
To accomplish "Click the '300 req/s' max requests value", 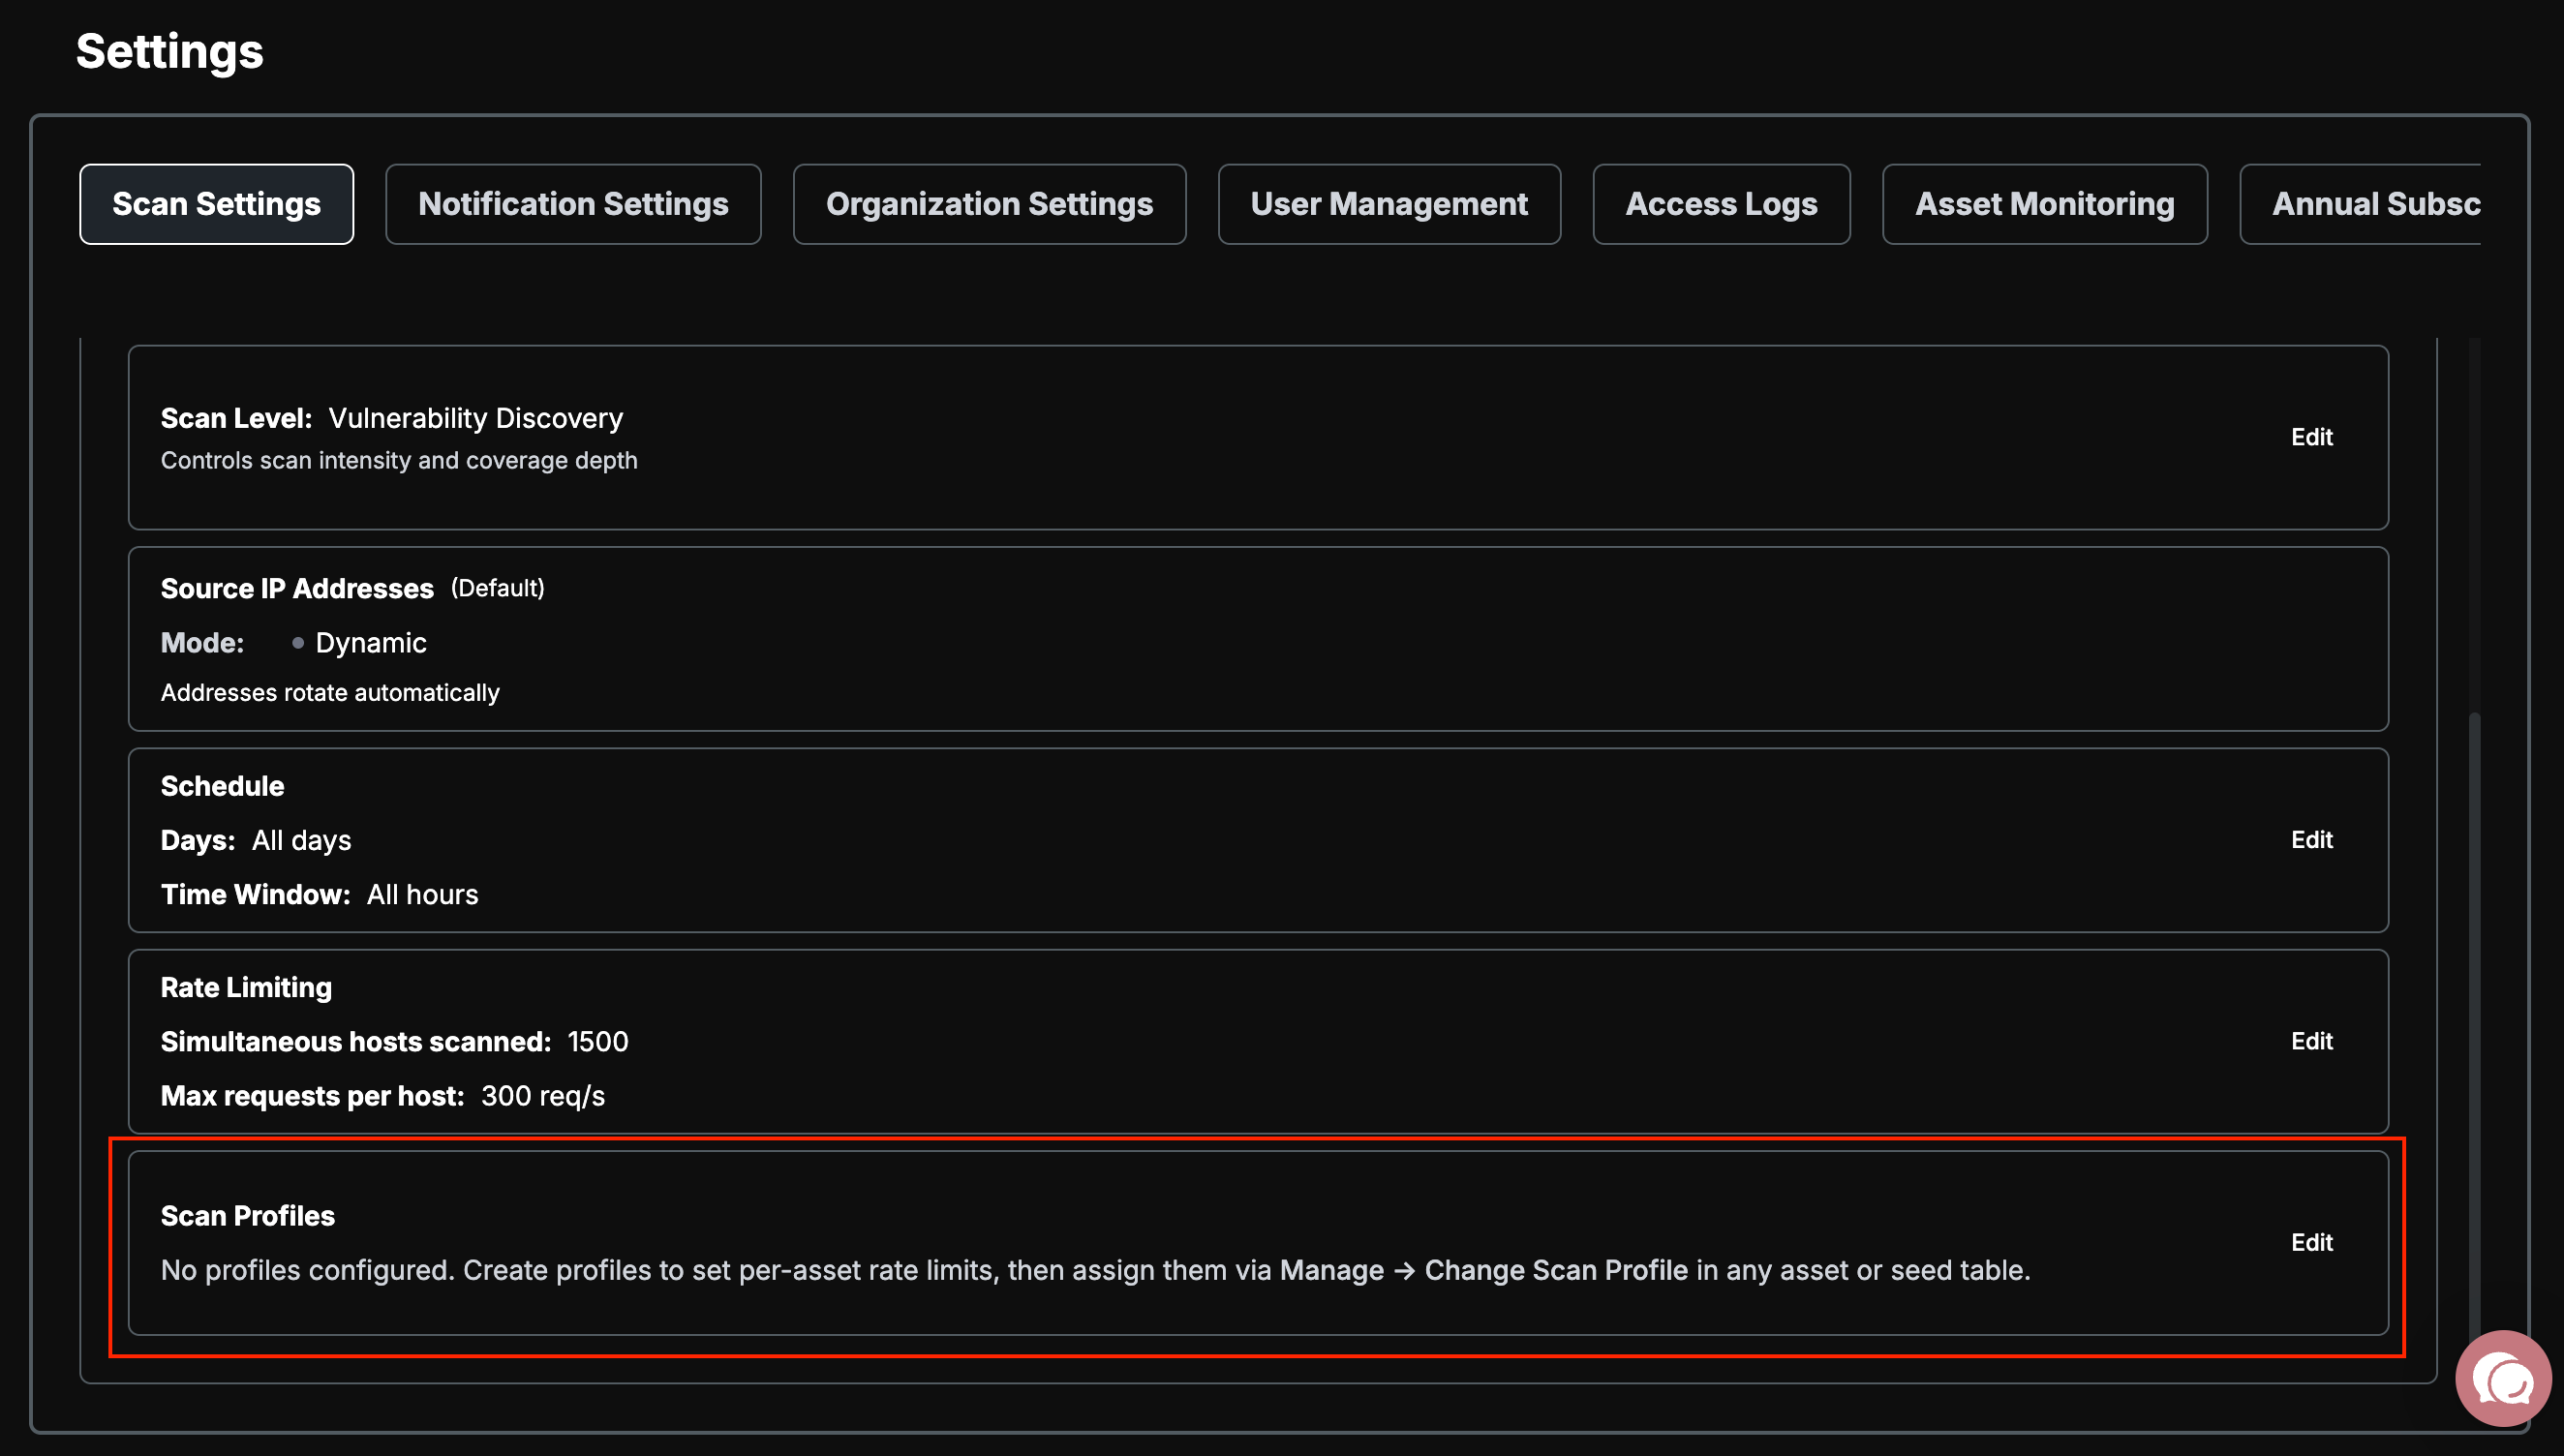I will click(x=543, y=1095).
